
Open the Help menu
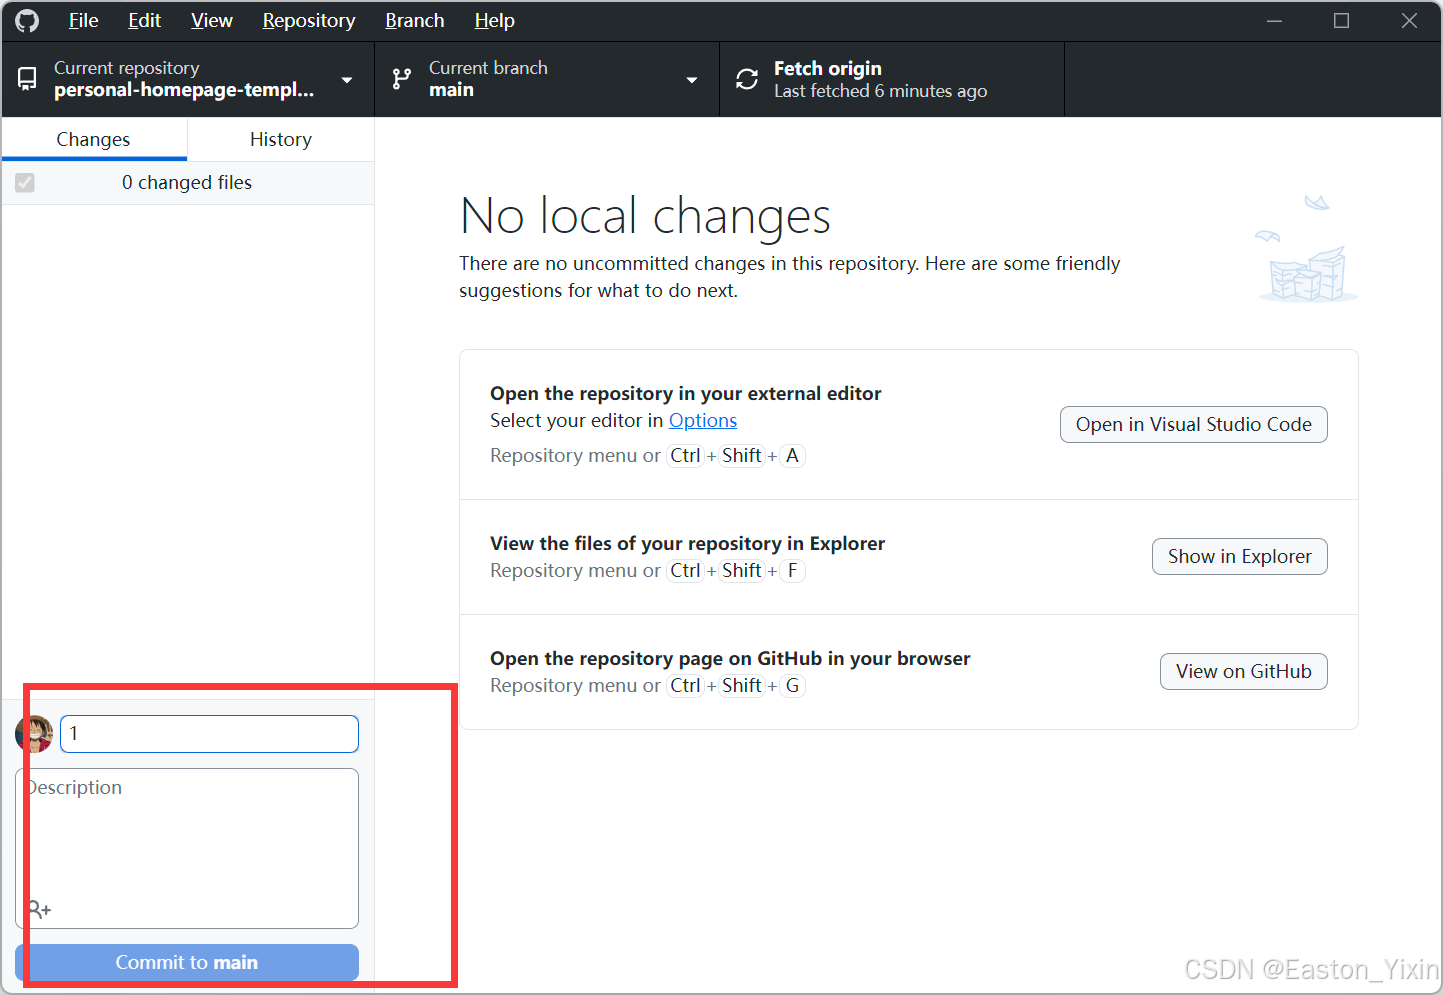click(494, 21)
